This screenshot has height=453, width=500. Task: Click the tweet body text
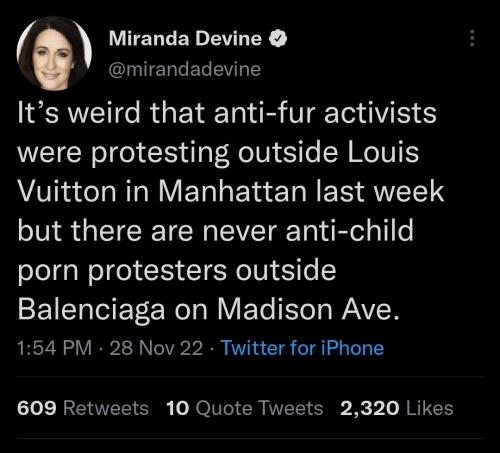[230, 211]
